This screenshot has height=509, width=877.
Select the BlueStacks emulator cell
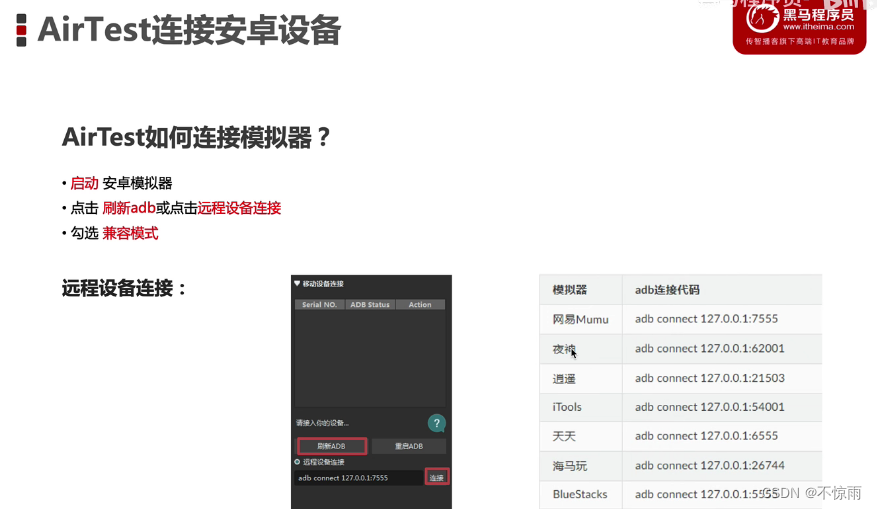pyautogui.click(x=580, y=494)
